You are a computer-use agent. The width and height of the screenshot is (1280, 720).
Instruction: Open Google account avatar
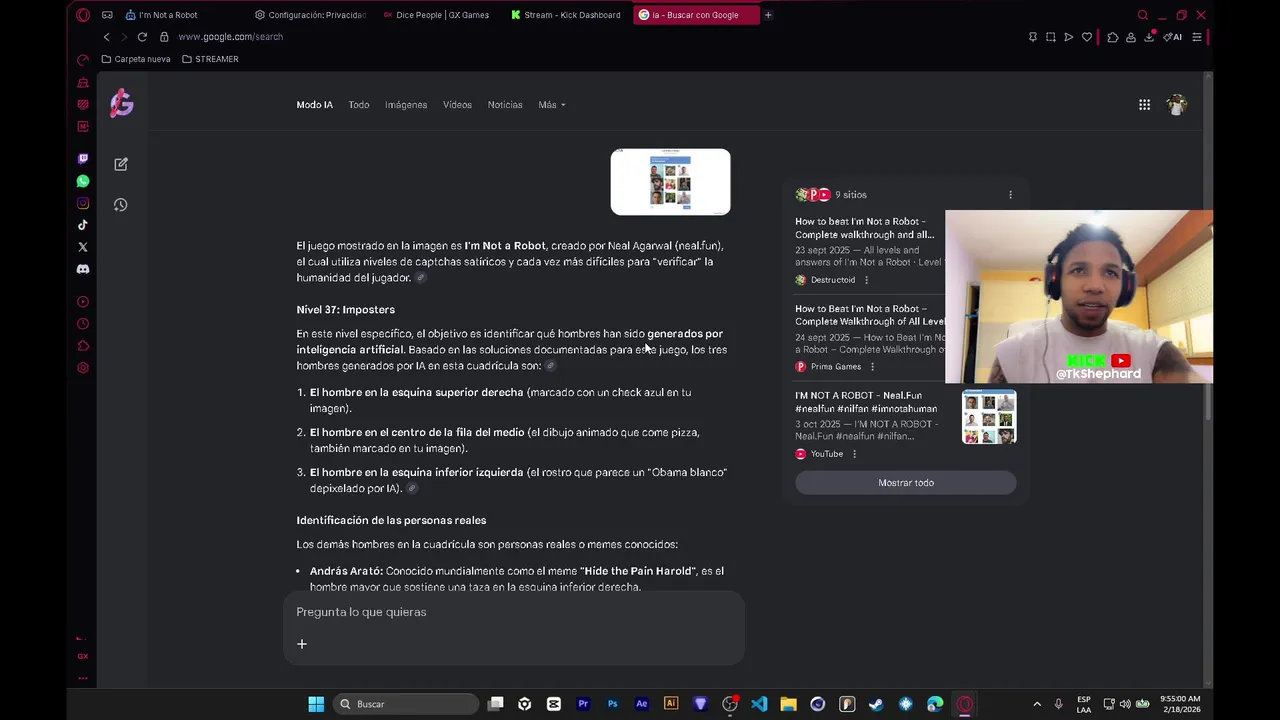coord(1177,104)
